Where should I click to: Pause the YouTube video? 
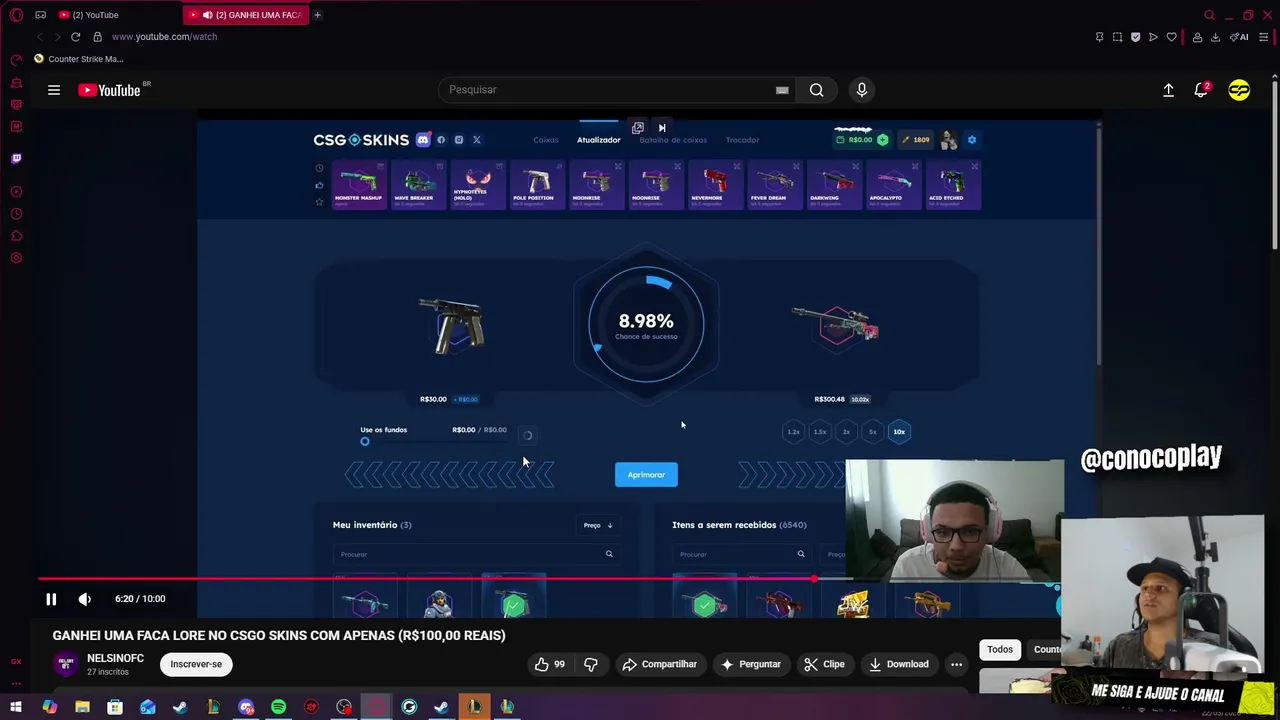pyautogui.click(x=51, y=599)
